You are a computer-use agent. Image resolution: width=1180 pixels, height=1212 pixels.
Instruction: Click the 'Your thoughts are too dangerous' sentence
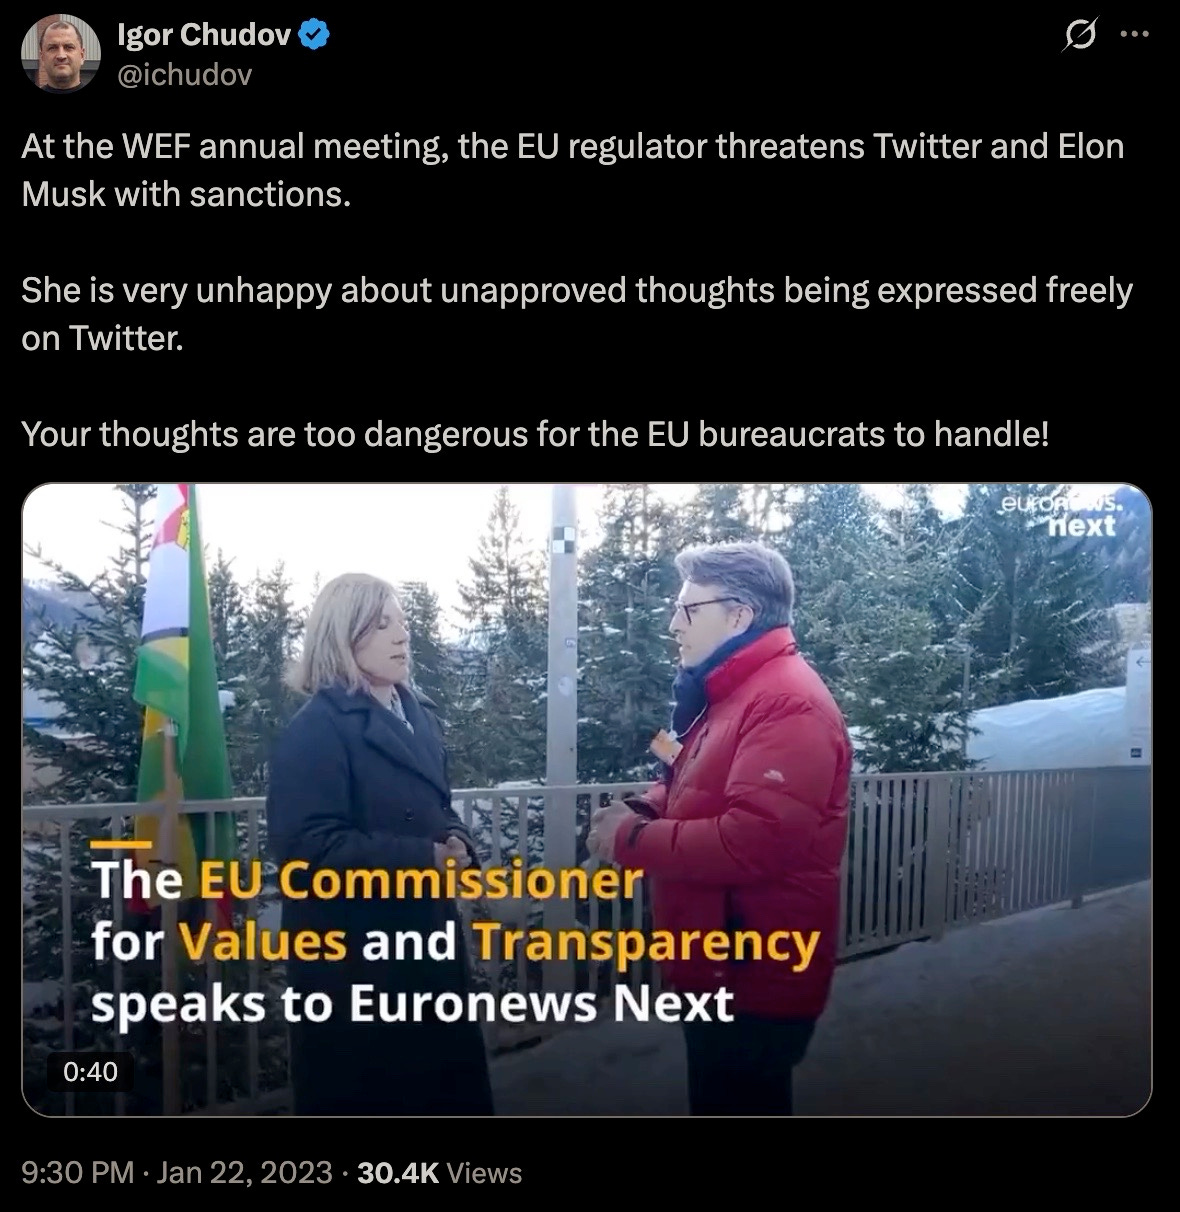point(536,435)
